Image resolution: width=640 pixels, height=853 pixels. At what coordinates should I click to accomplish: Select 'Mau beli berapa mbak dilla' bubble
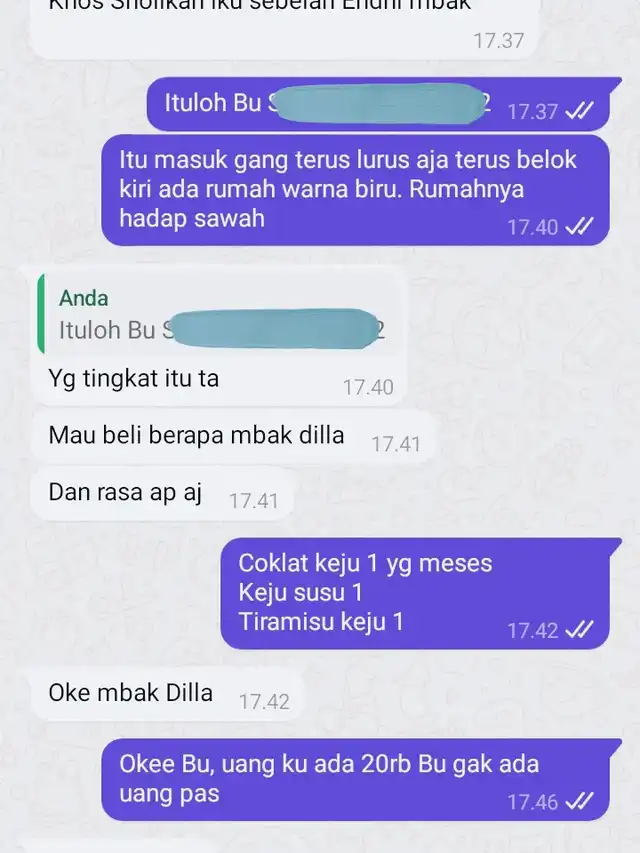(x=233, y=437)
